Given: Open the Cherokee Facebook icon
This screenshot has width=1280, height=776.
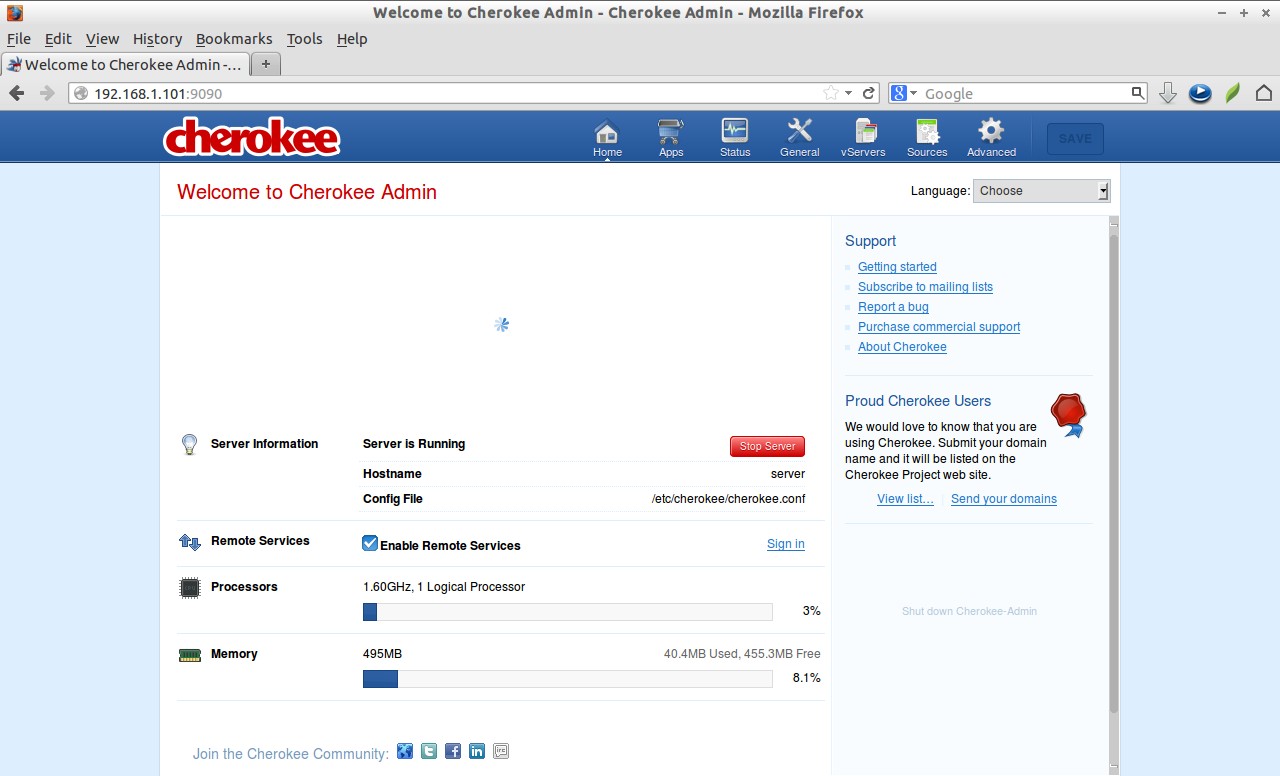Looking at the screenshot, I should pyautogui.click(x=453, y=751).
